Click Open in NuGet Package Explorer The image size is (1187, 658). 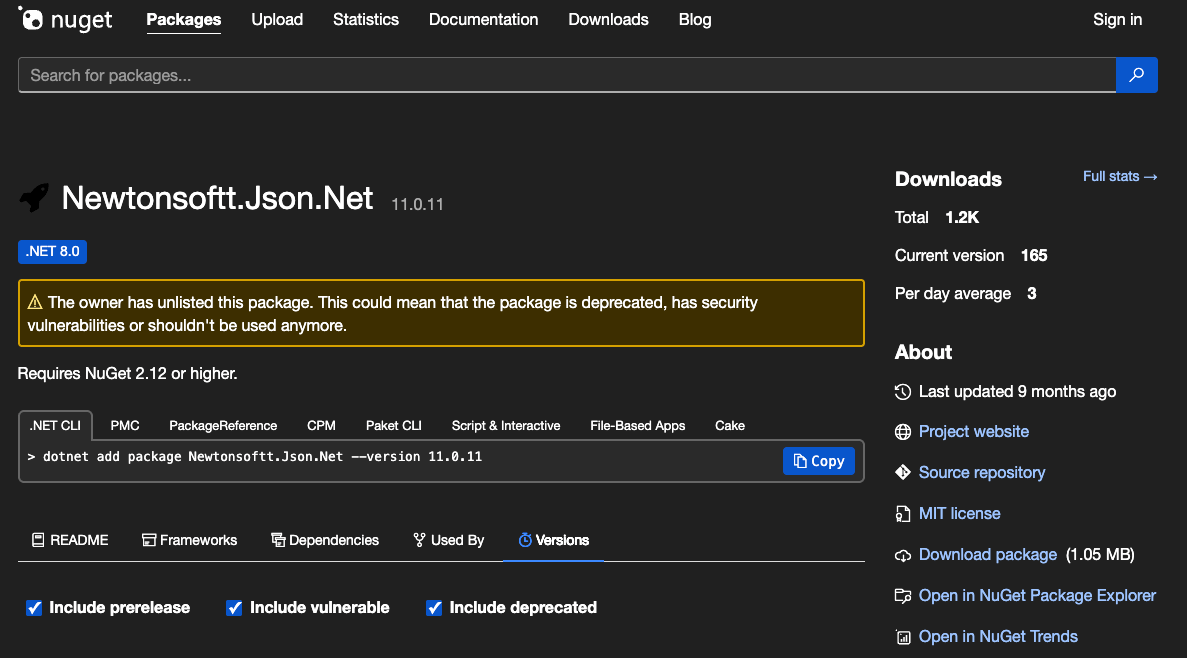tap(1037, 596)
